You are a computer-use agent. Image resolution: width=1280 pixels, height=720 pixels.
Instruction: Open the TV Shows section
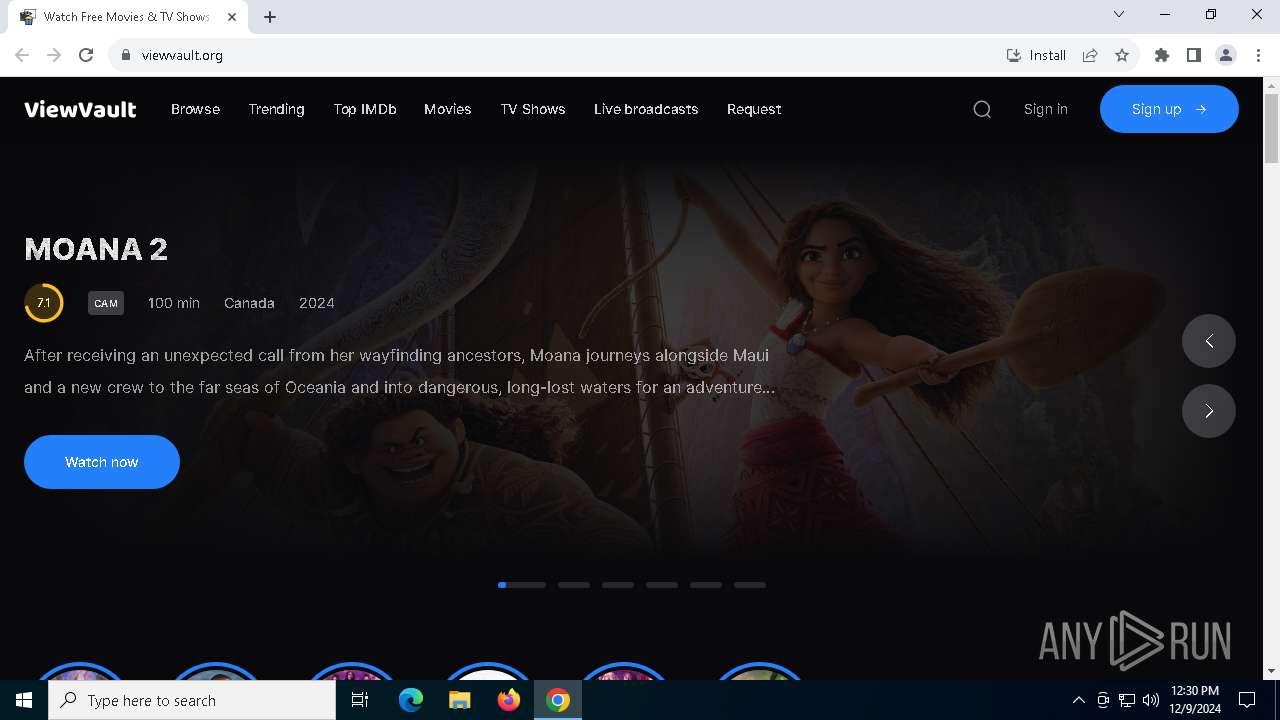533,109
